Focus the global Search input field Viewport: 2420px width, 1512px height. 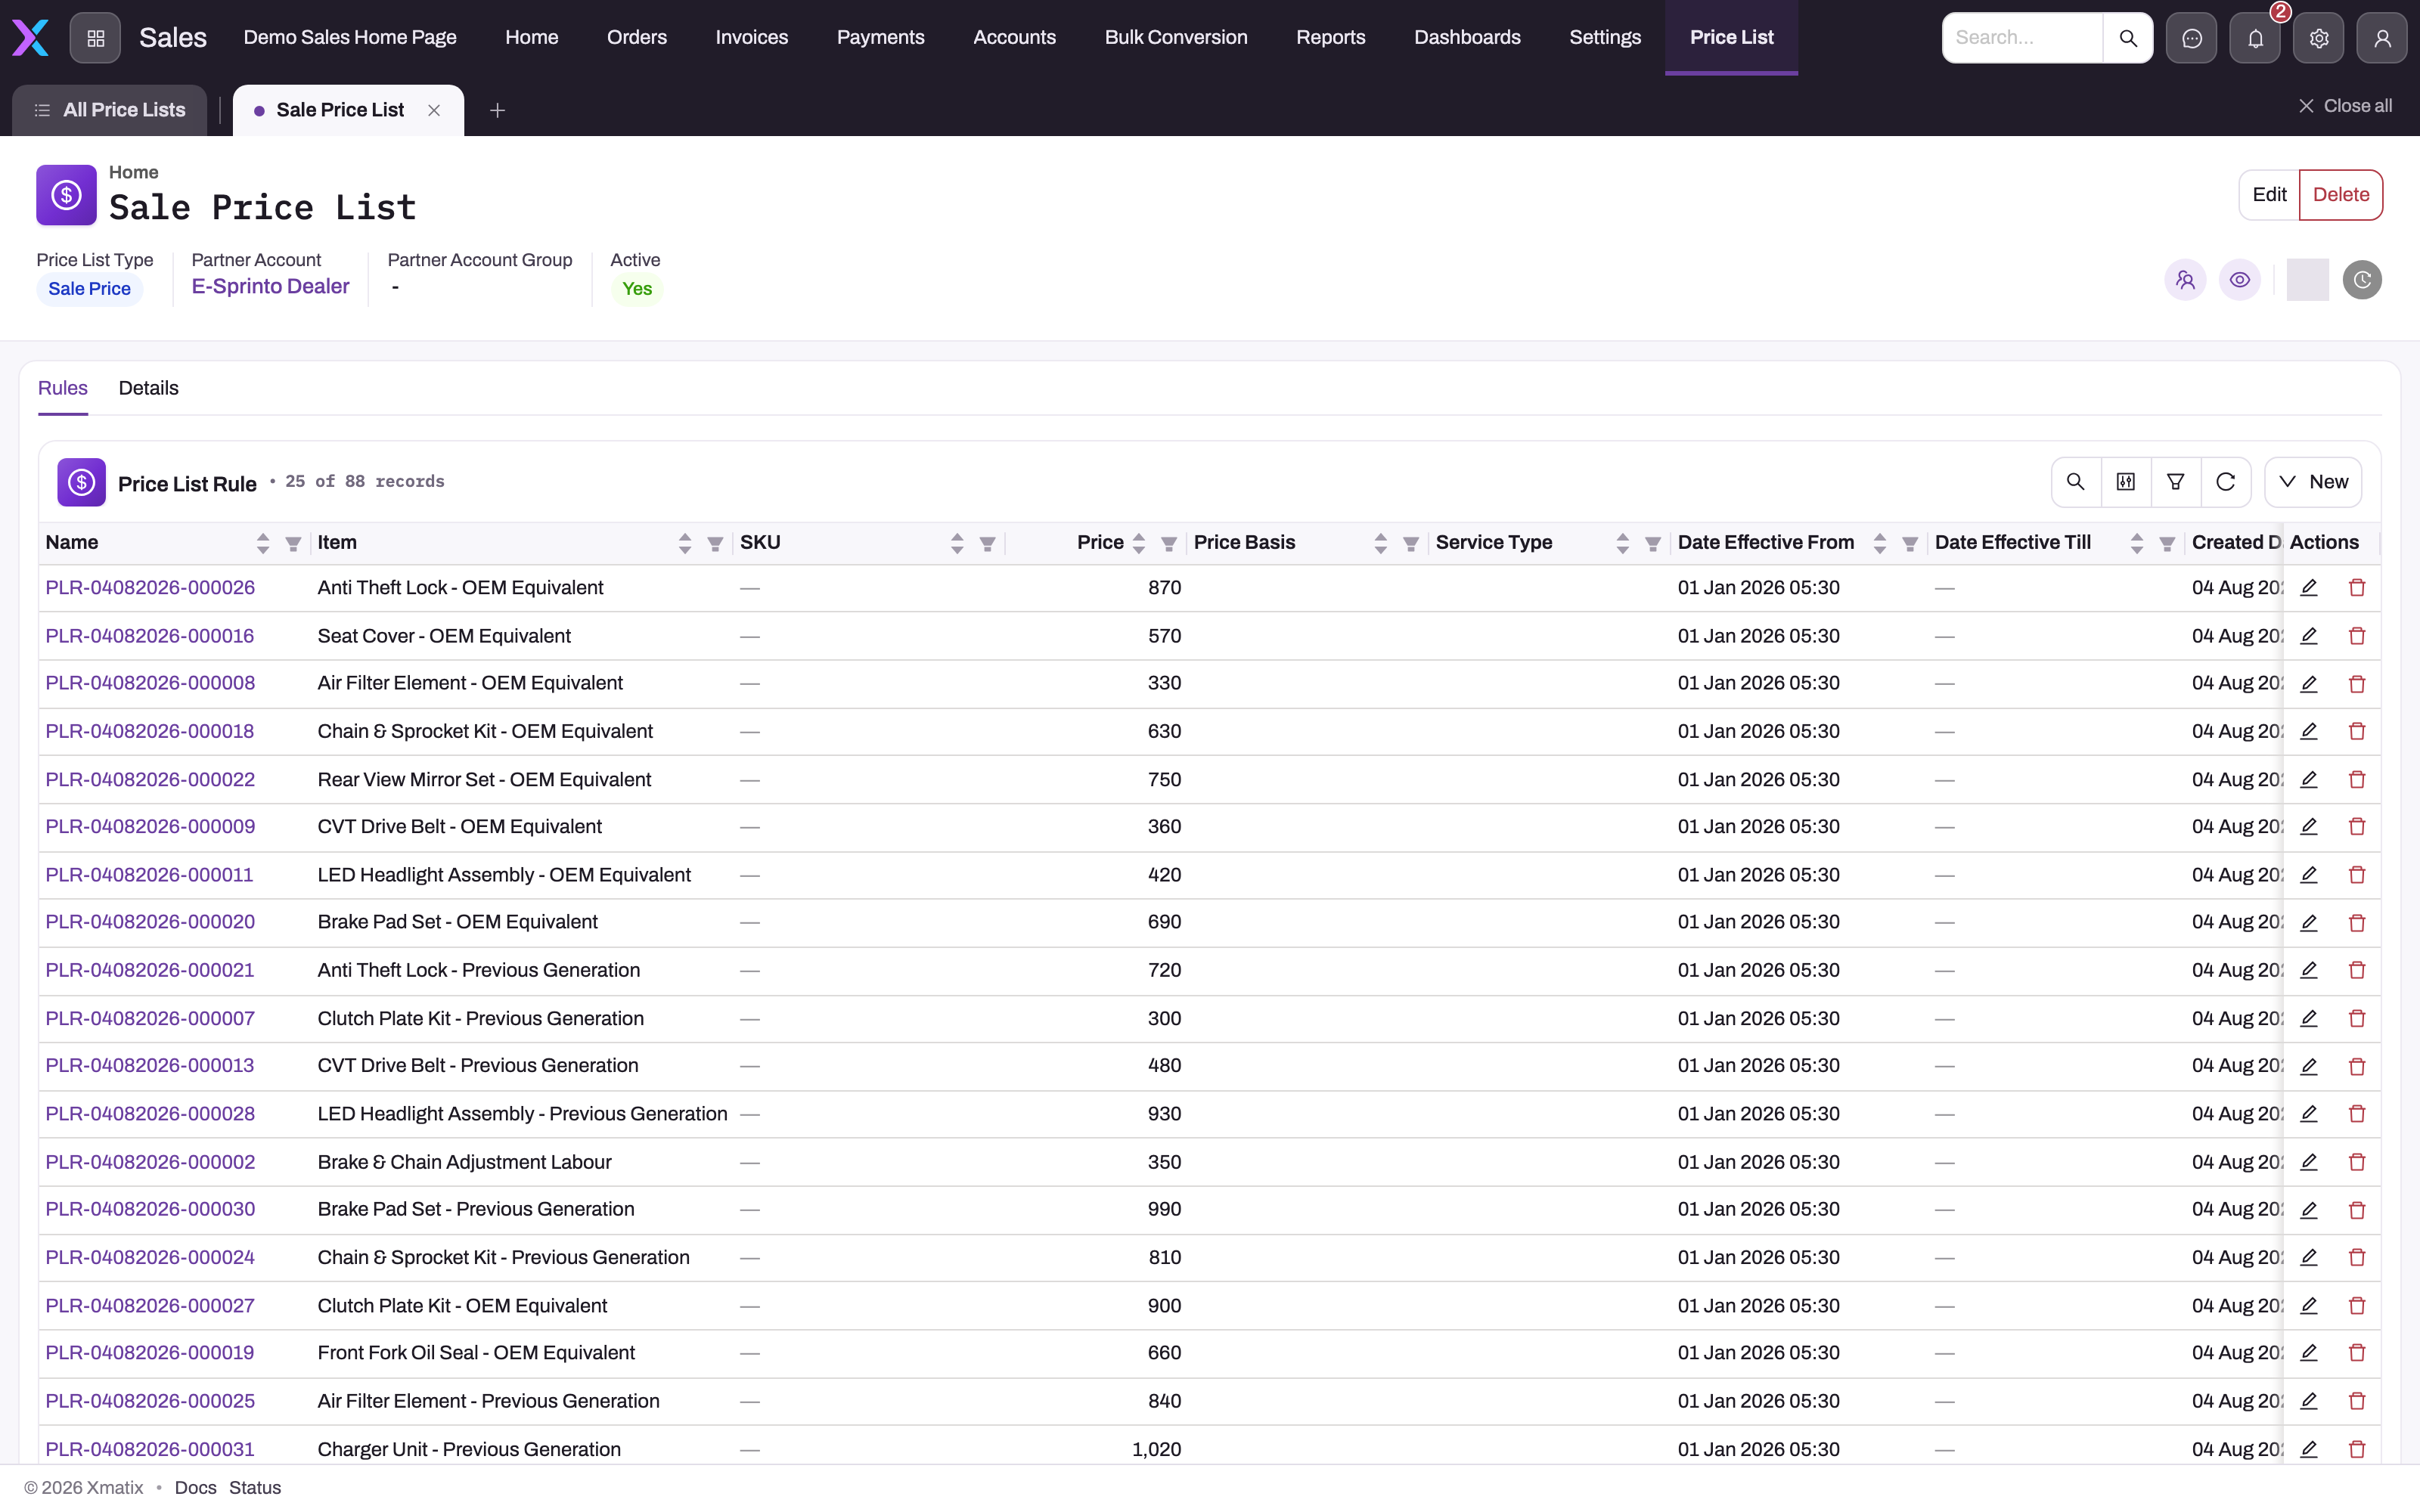click(2022, 38)
